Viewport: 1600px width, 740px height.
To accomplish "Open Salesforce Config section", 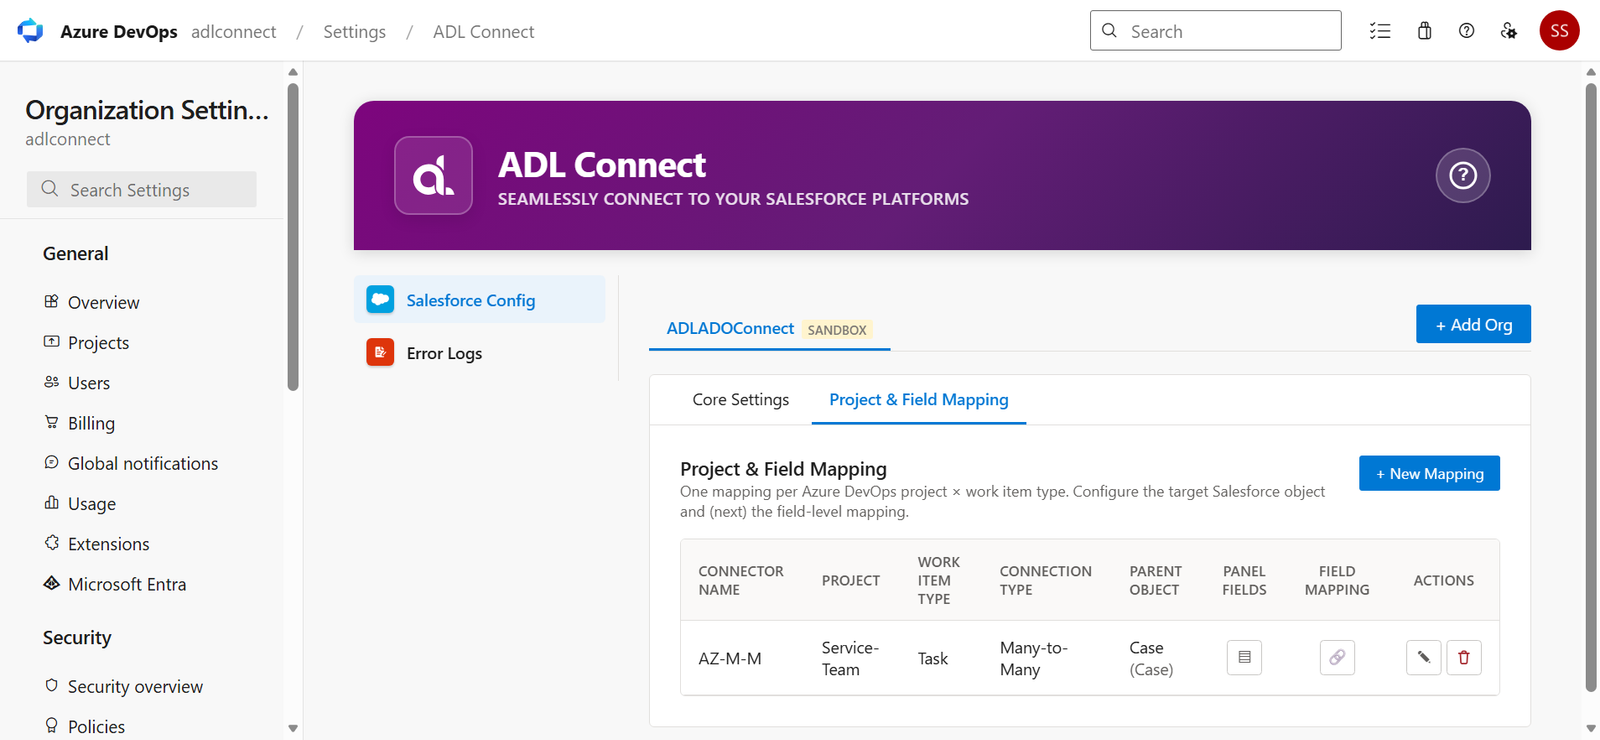I will tap(479, 300).
